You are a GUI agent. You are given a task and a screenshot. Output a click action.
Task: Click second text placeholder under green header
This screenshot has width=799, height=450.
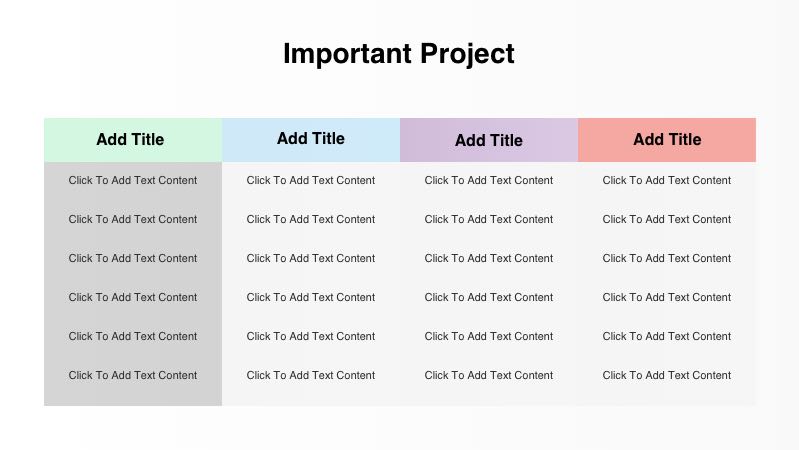133,220
